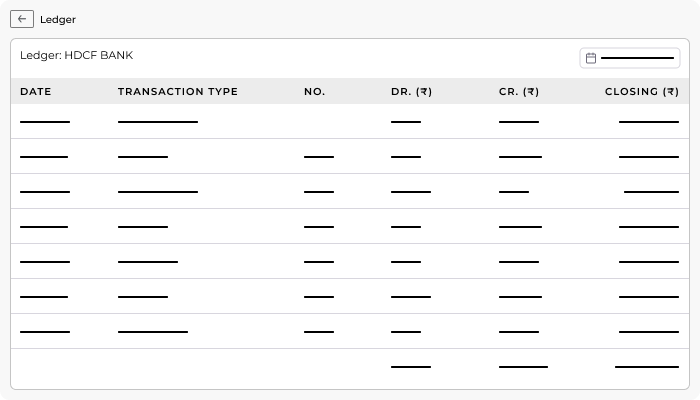
Task: Click the CLOSING (₹) column header
Action: [x=642, y=92]
